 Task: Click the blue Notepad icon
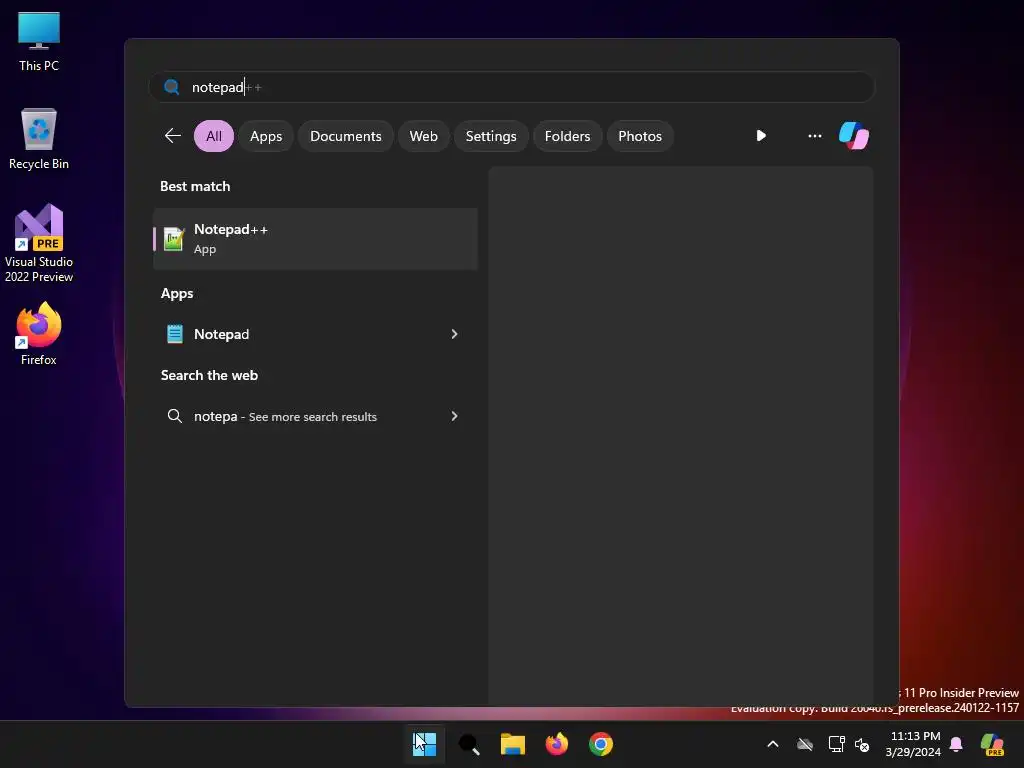[174, 334]
